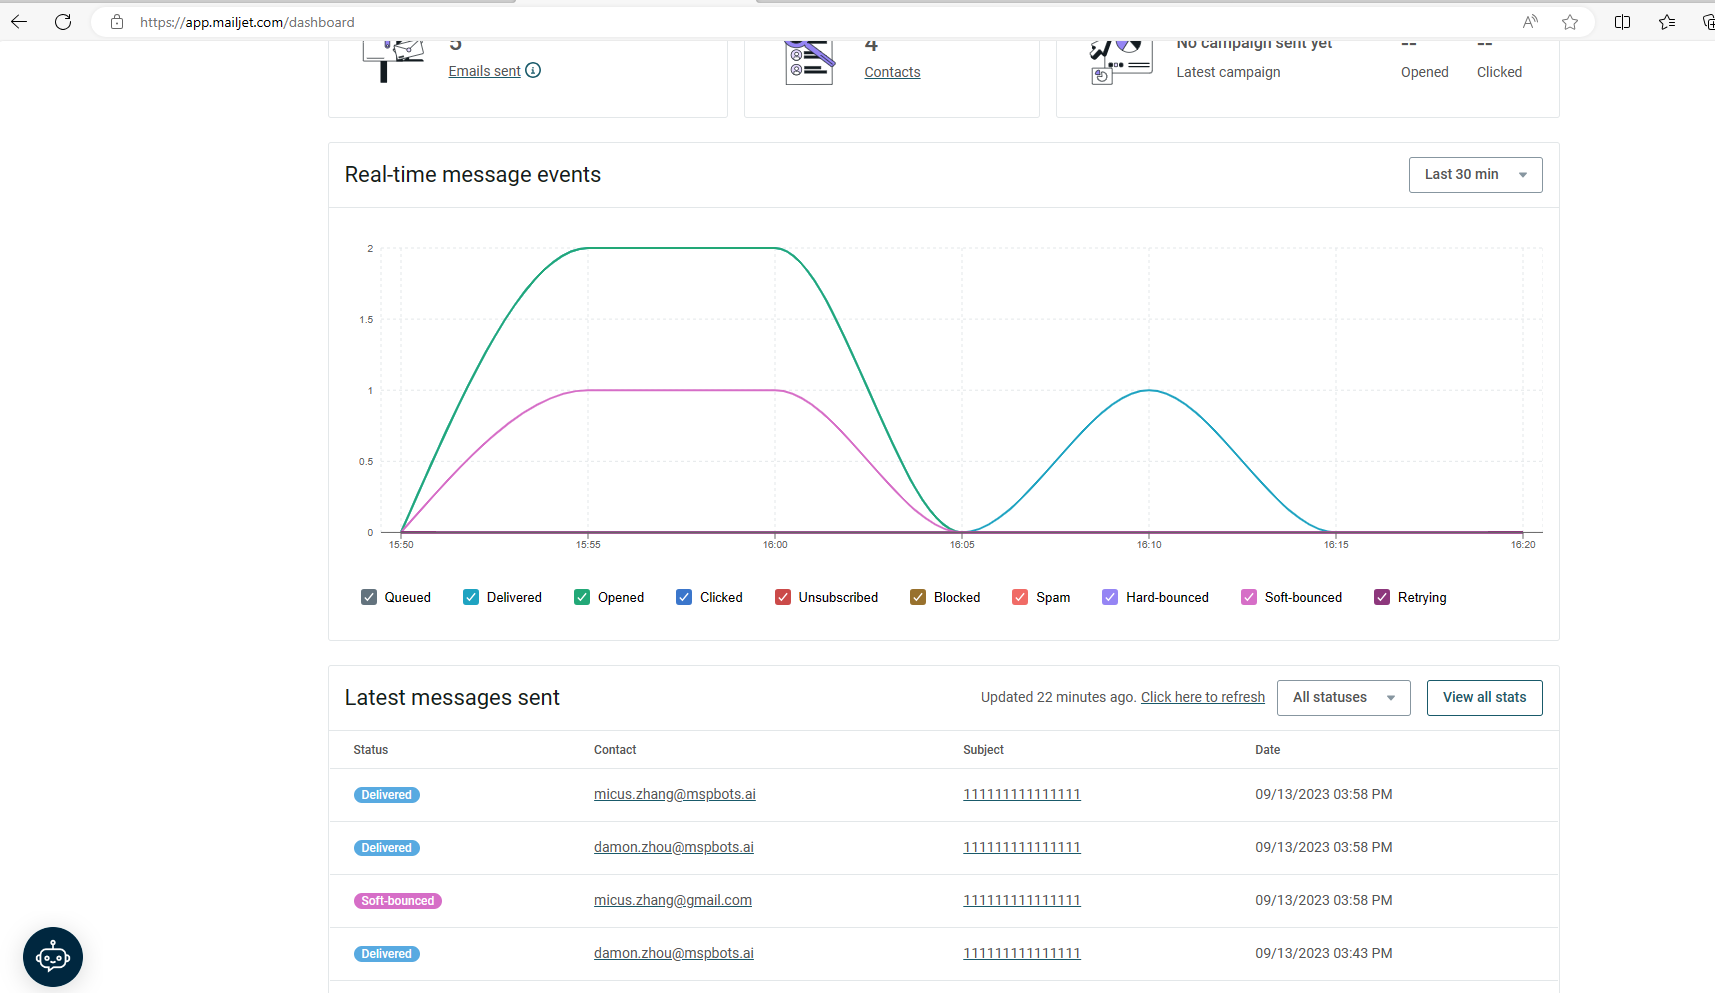Image resolution: width=1715 pixels, height=993 pixels.
Task: Toggle the Delivered events checkbox
Action: point(471,597)
